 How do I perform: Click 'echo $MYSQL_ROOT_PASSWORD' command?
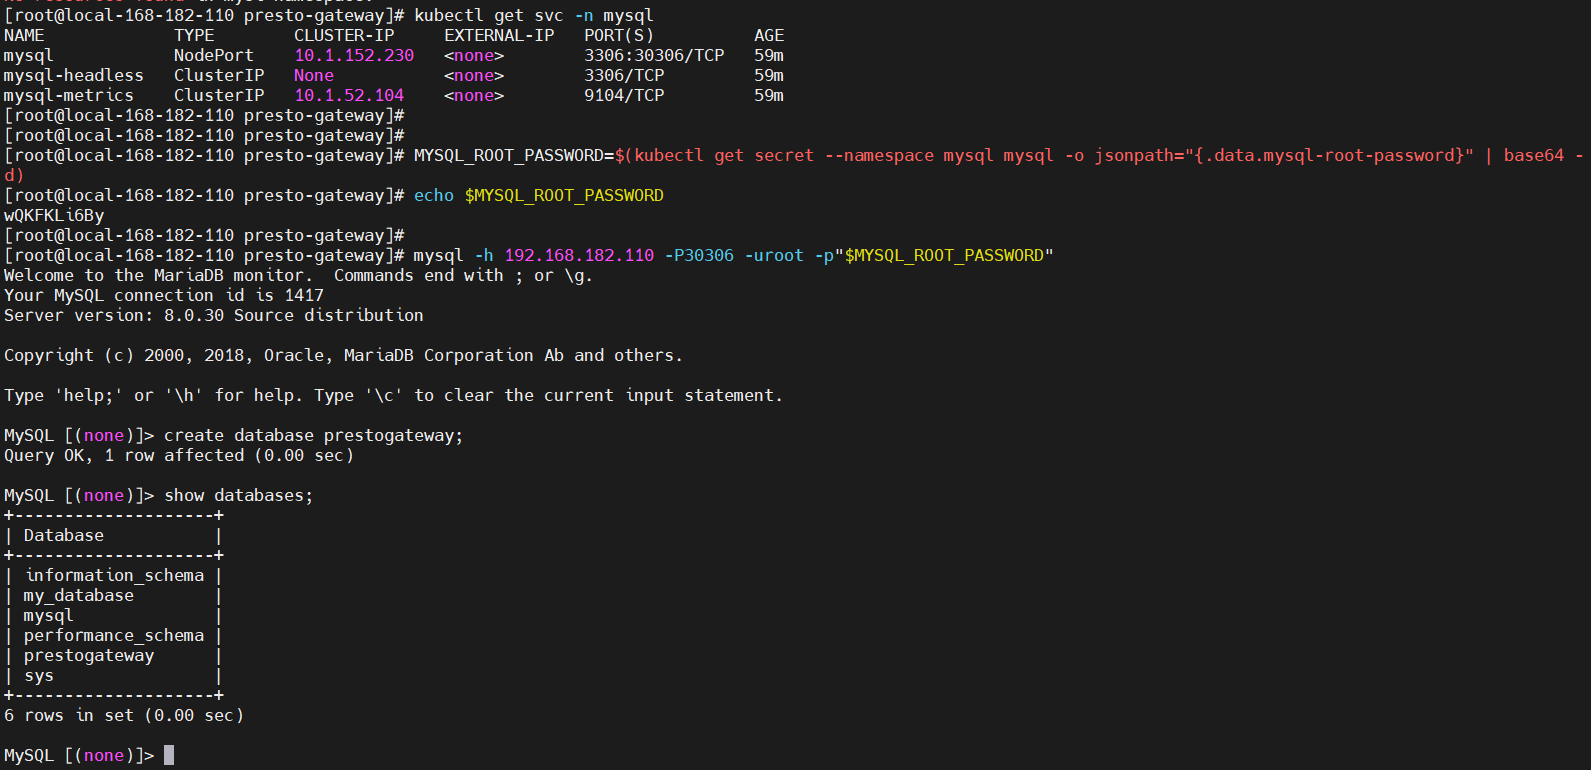[x=539, y=196]
